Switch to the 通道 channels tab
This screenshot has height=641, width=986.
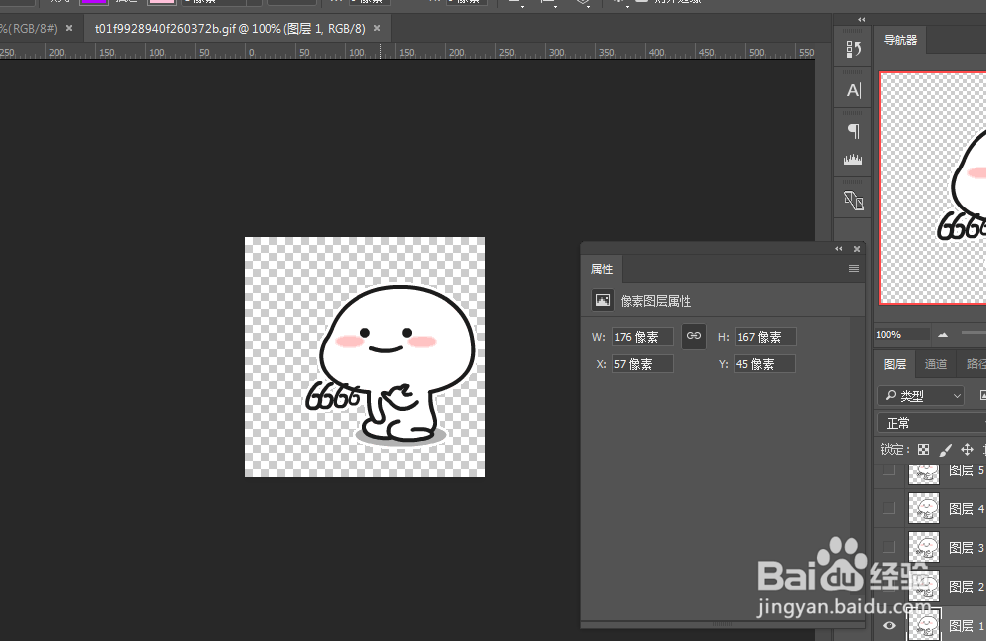pos(936,364)
